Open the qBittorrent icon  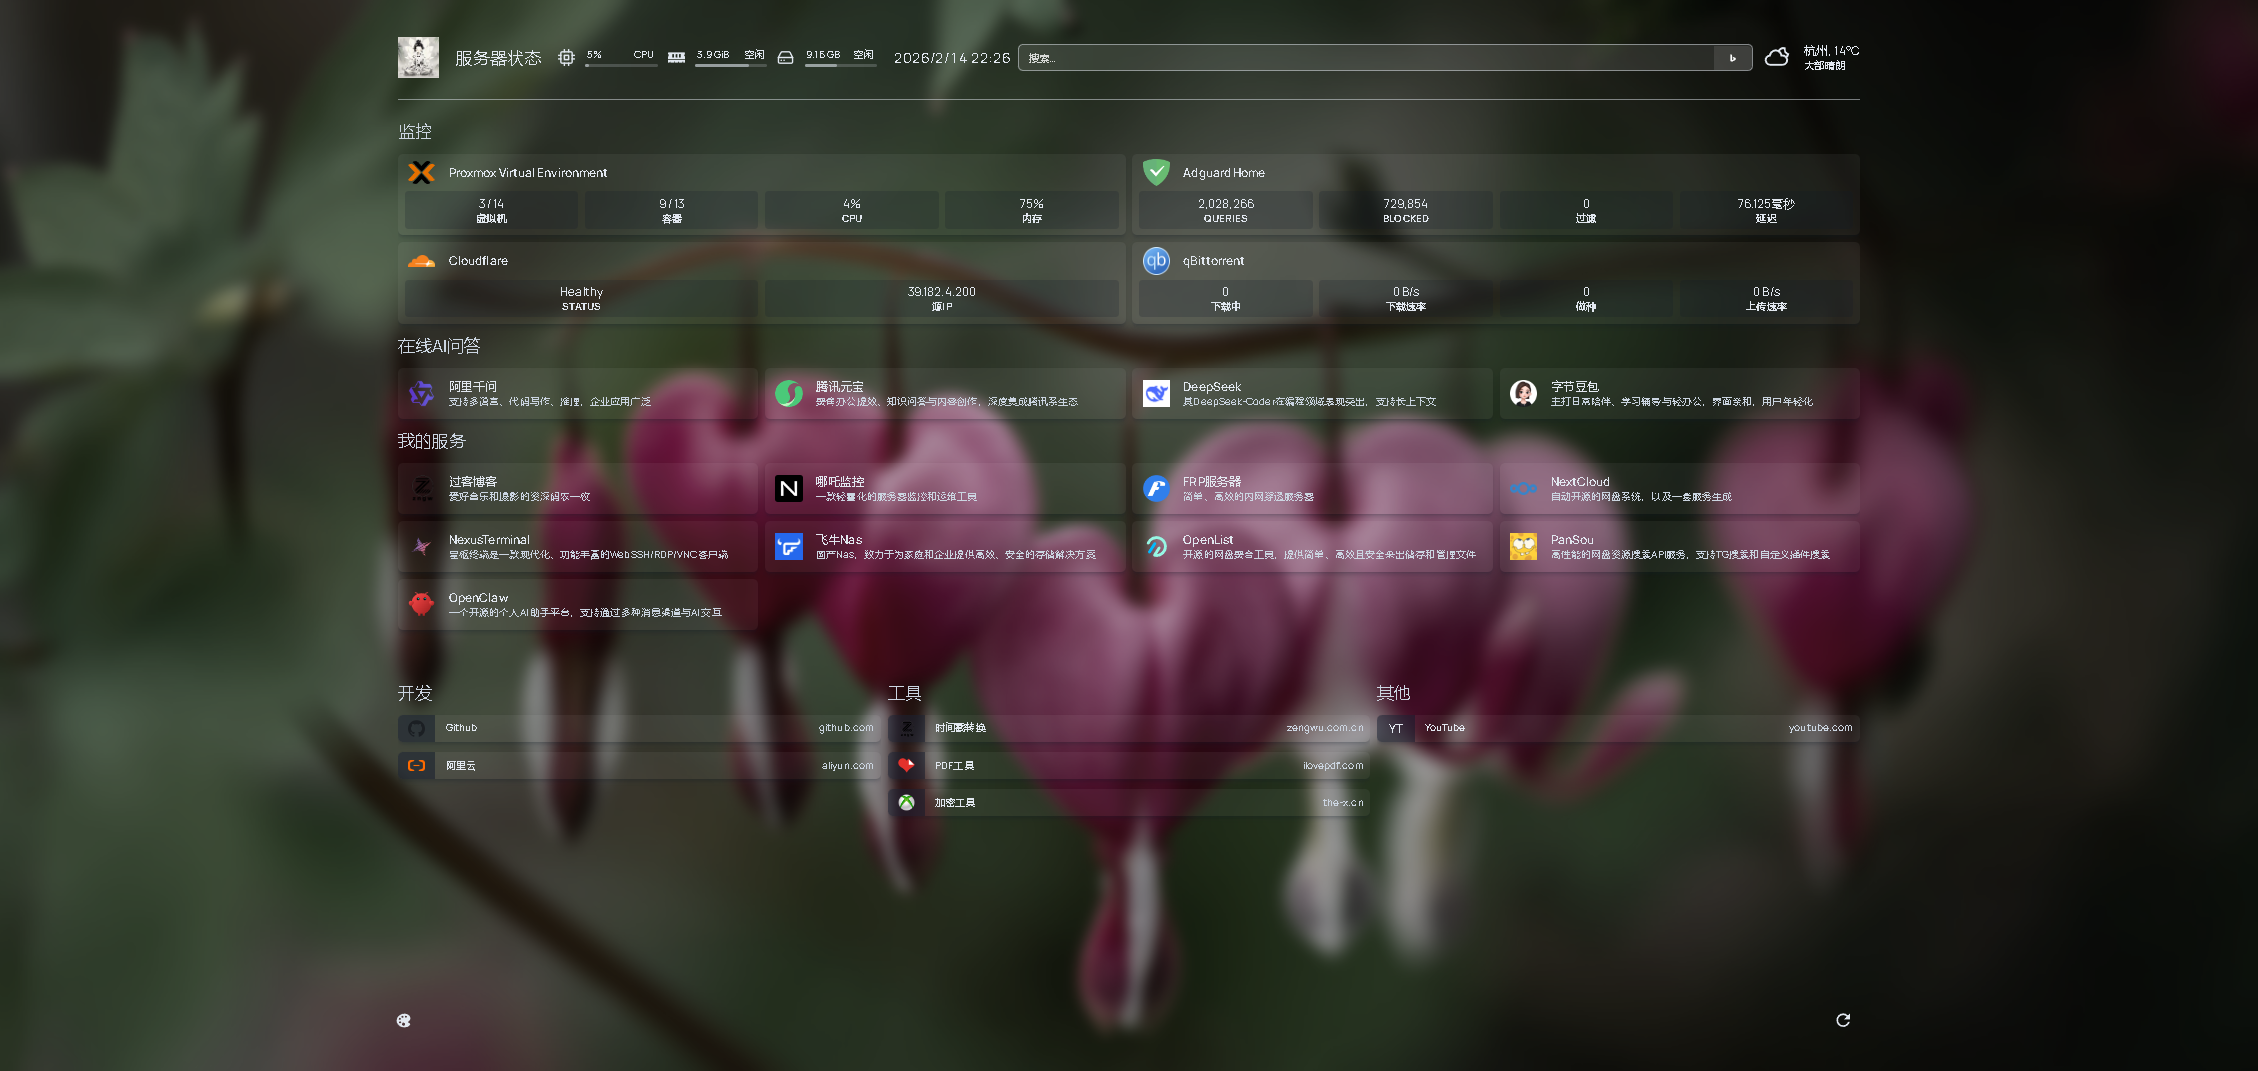pos(1156,261)
